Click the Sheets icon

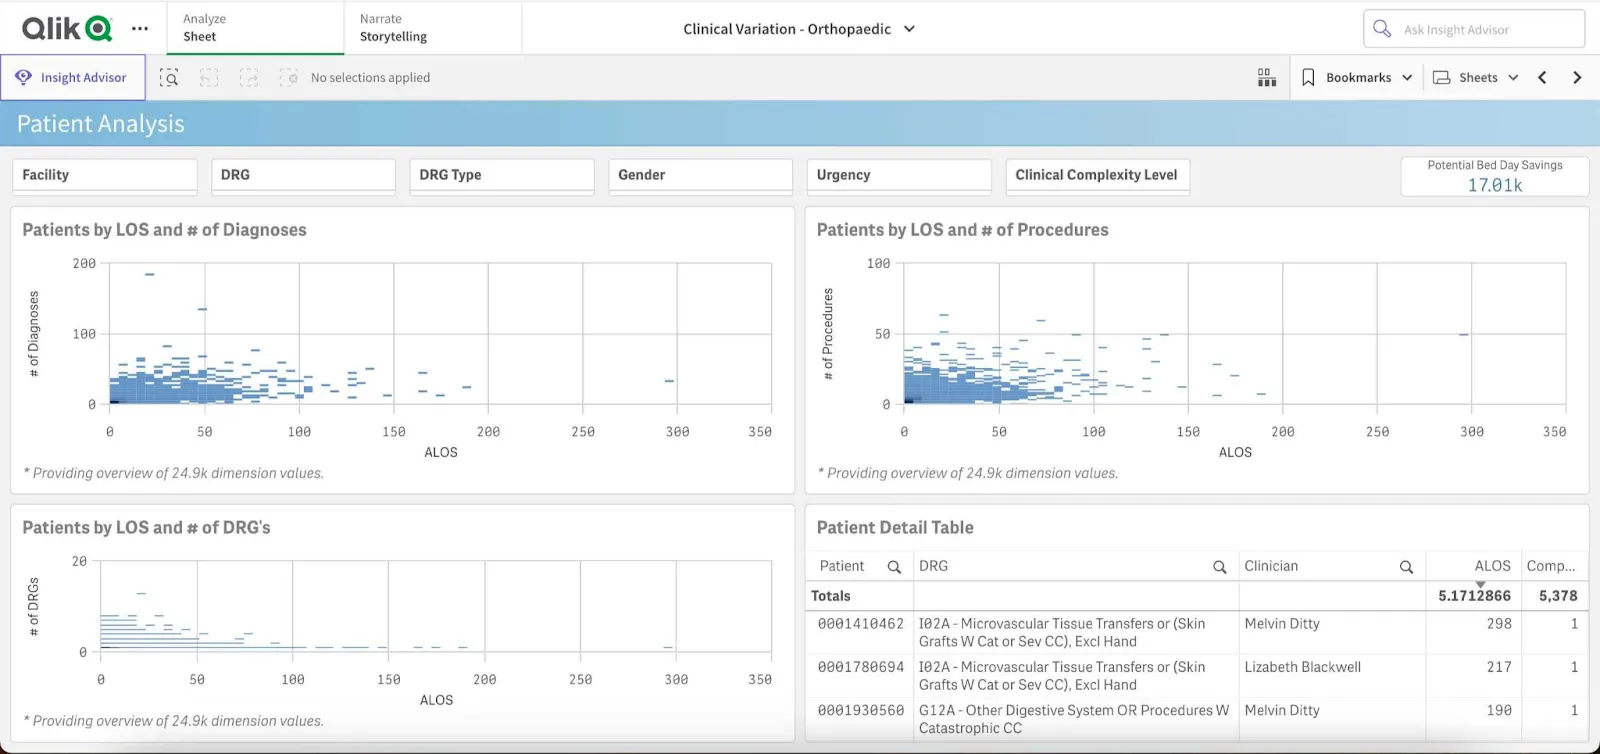(1442, 77)
